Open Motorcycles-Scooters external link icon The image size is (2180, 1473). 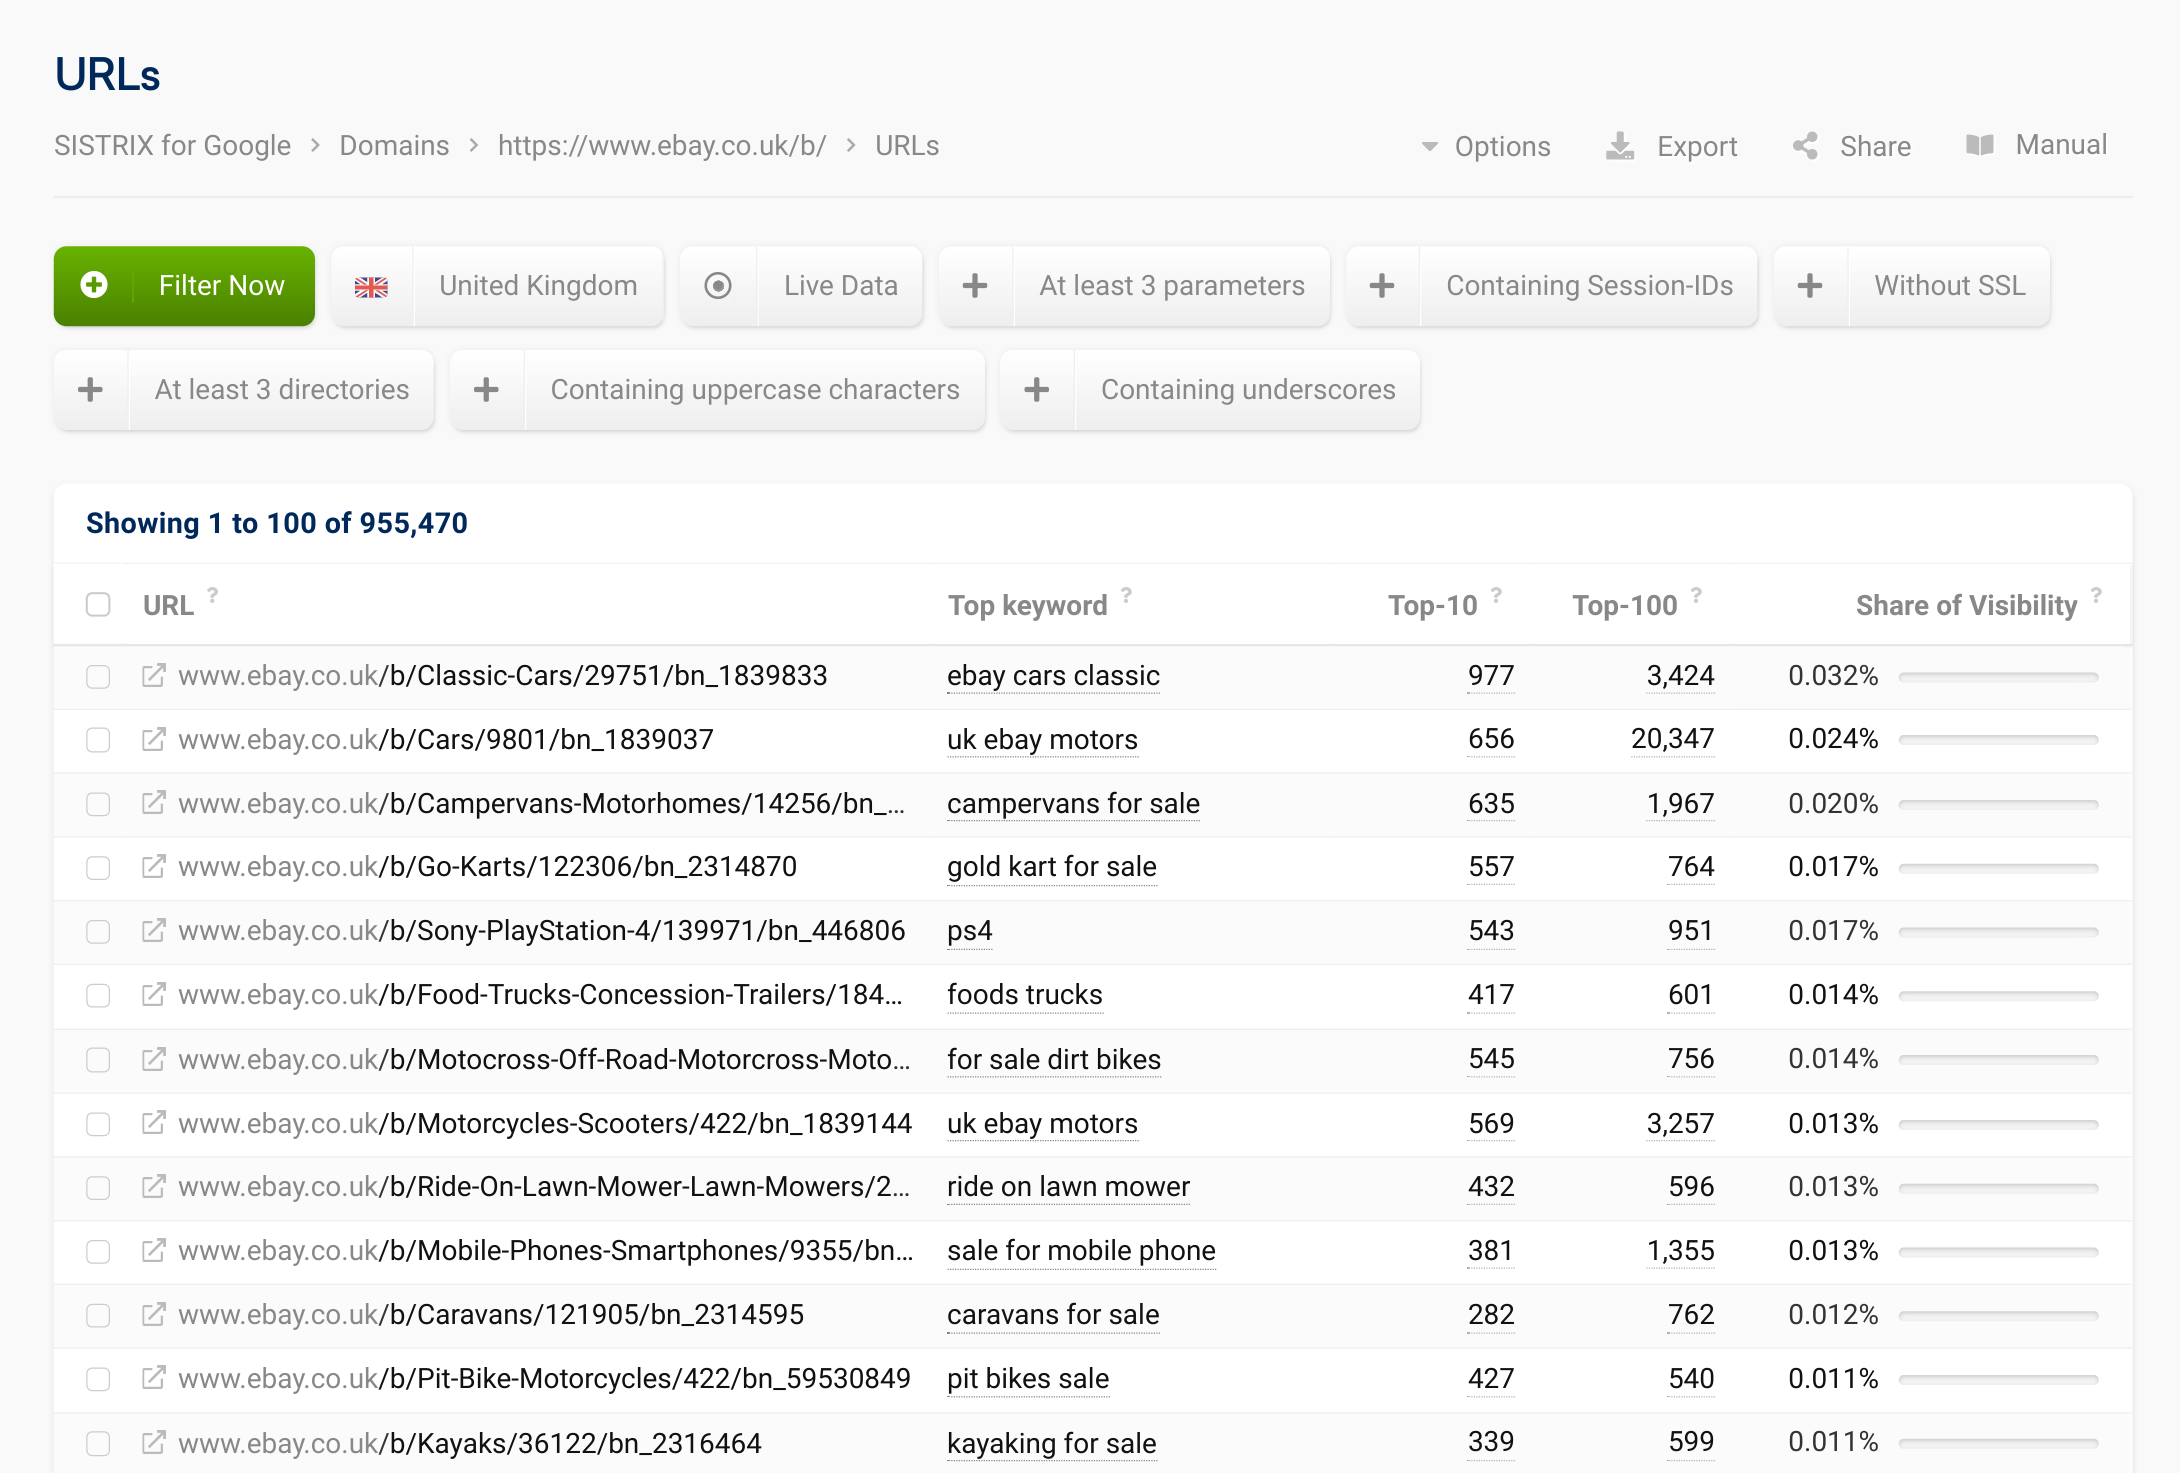pos(153,1123)
